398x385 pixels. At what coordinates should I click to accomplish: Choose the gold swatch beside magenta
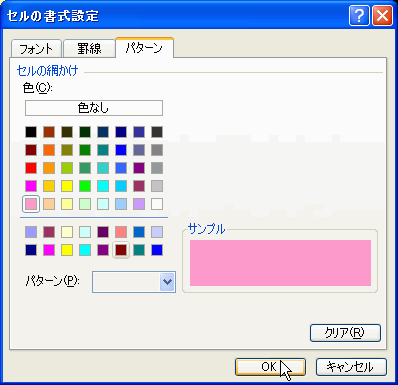click(49, 186)
